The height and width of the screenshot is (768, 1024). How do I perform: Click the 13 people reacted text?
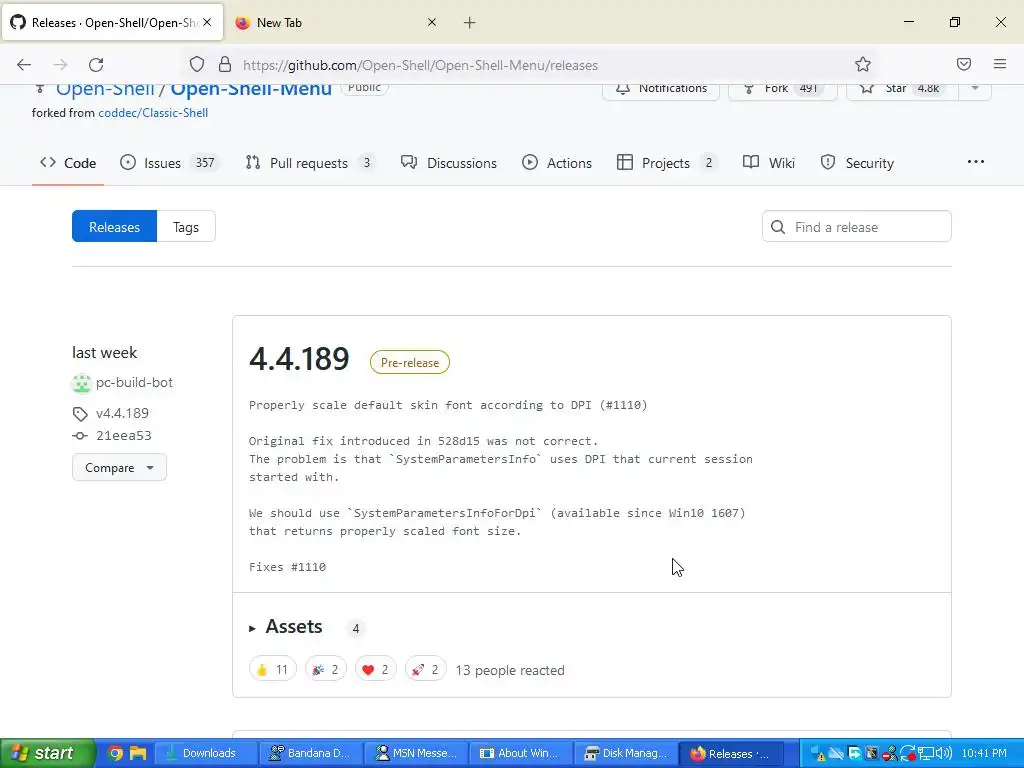pyautogui.click(x=510, y=670)
